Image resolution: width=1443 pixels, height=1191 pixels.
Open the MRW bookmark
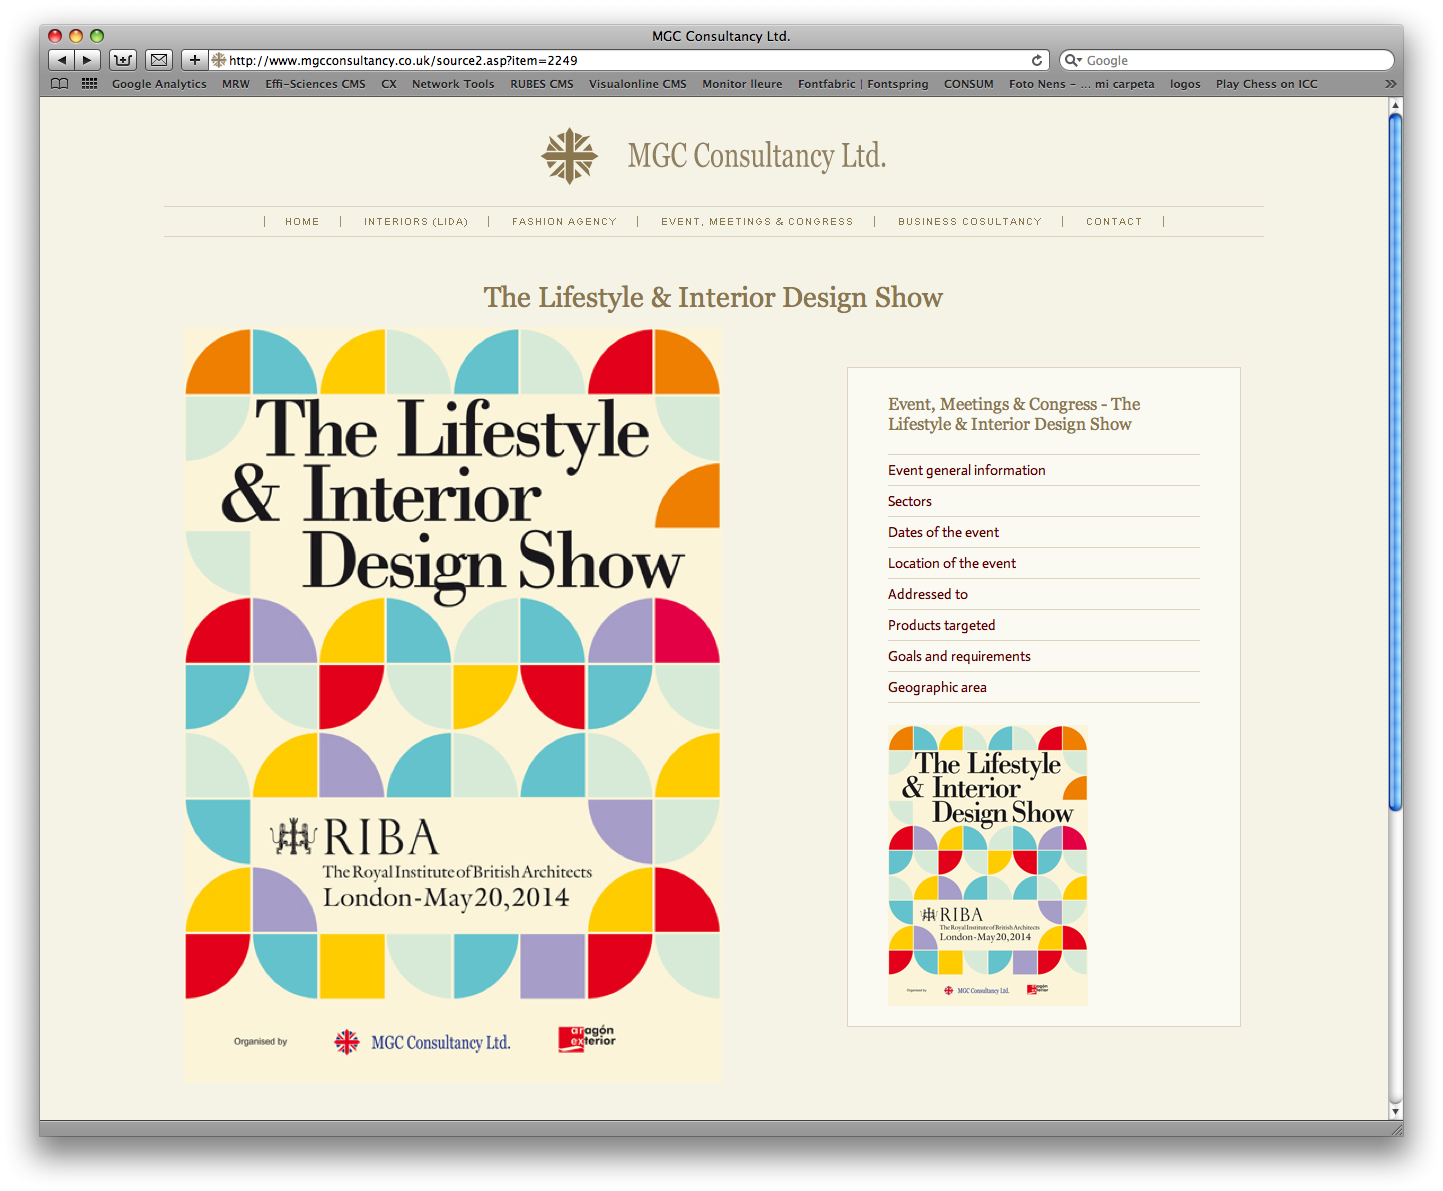coord(236,84)
